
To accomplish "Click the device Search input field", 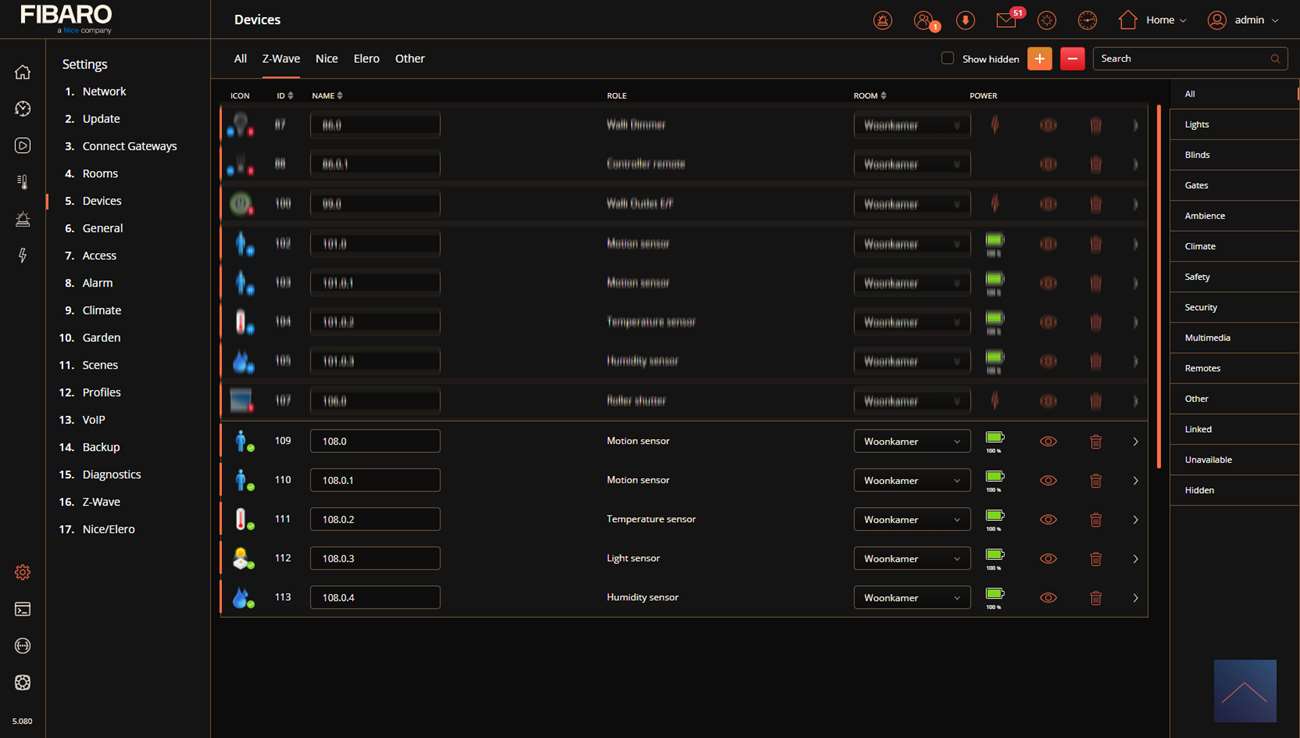I will [x=1180, y=59].
